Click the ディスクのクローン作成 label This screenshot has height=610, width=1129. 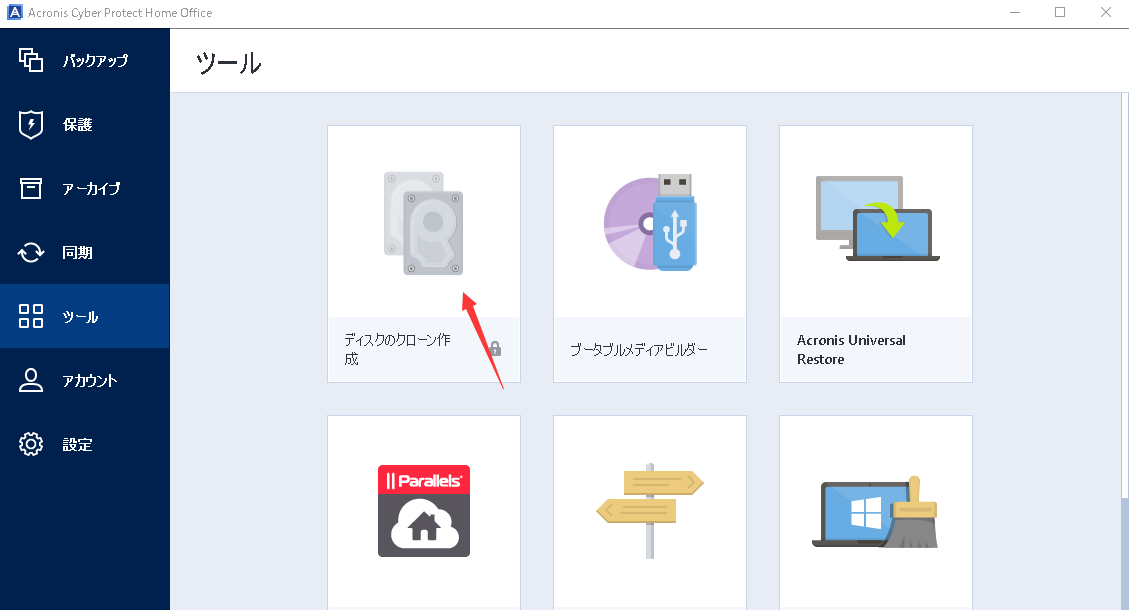pos(397,349)
